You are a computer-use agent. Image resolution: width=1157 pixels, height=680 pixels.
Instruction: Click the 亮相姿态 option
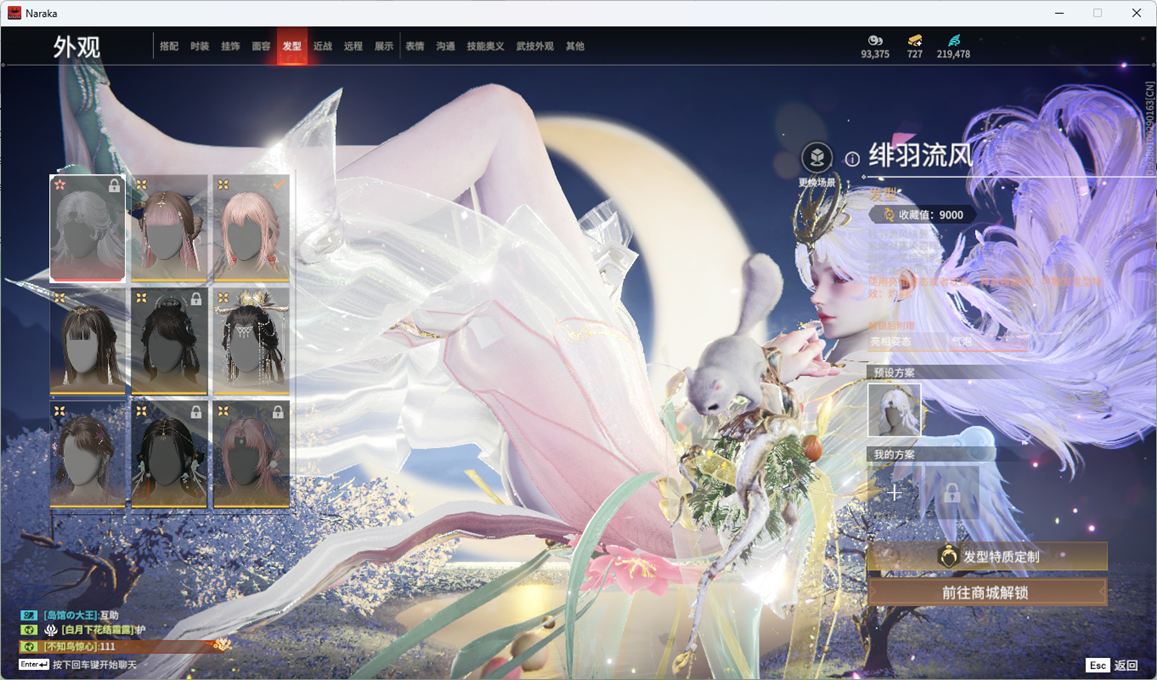click(891, 341)
